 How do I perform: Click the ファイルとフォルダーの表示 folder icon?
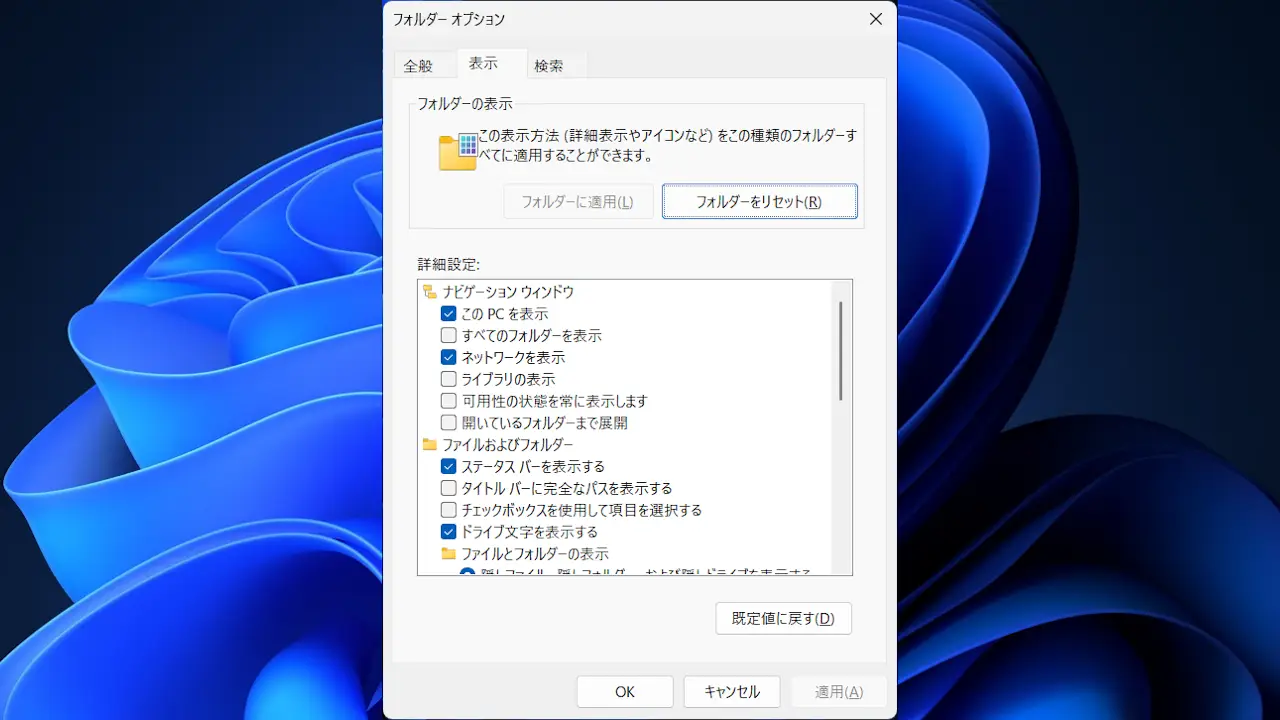click(448, 554)
